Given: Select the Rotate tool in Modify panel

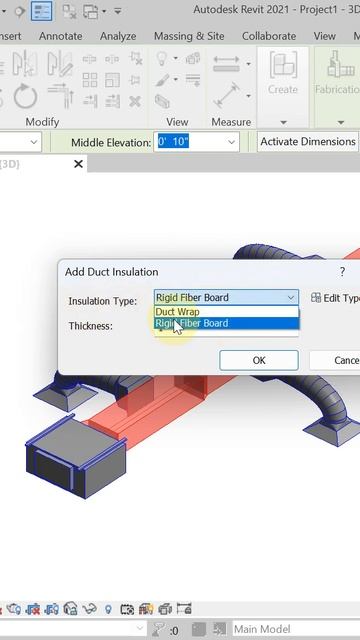Looking at the screenshot, I should coord(25,96).
